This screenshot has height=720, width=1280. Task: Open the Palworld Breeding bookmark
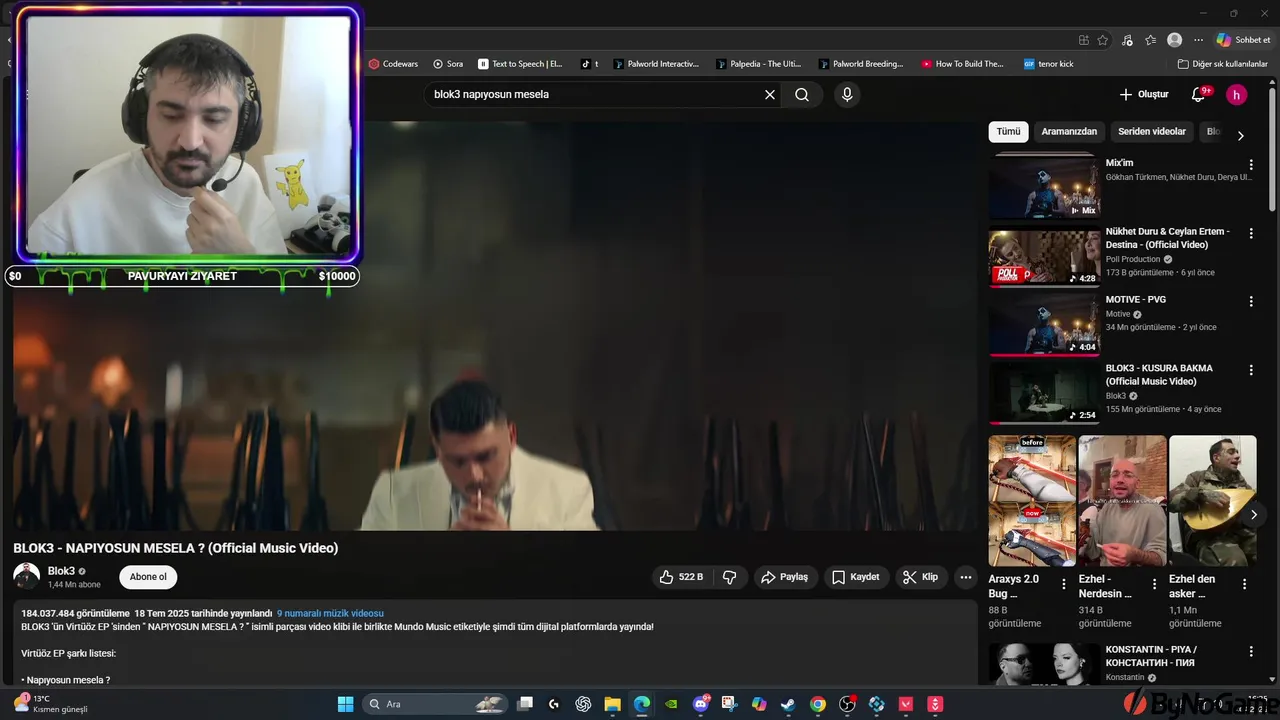[x=861, y=64]
